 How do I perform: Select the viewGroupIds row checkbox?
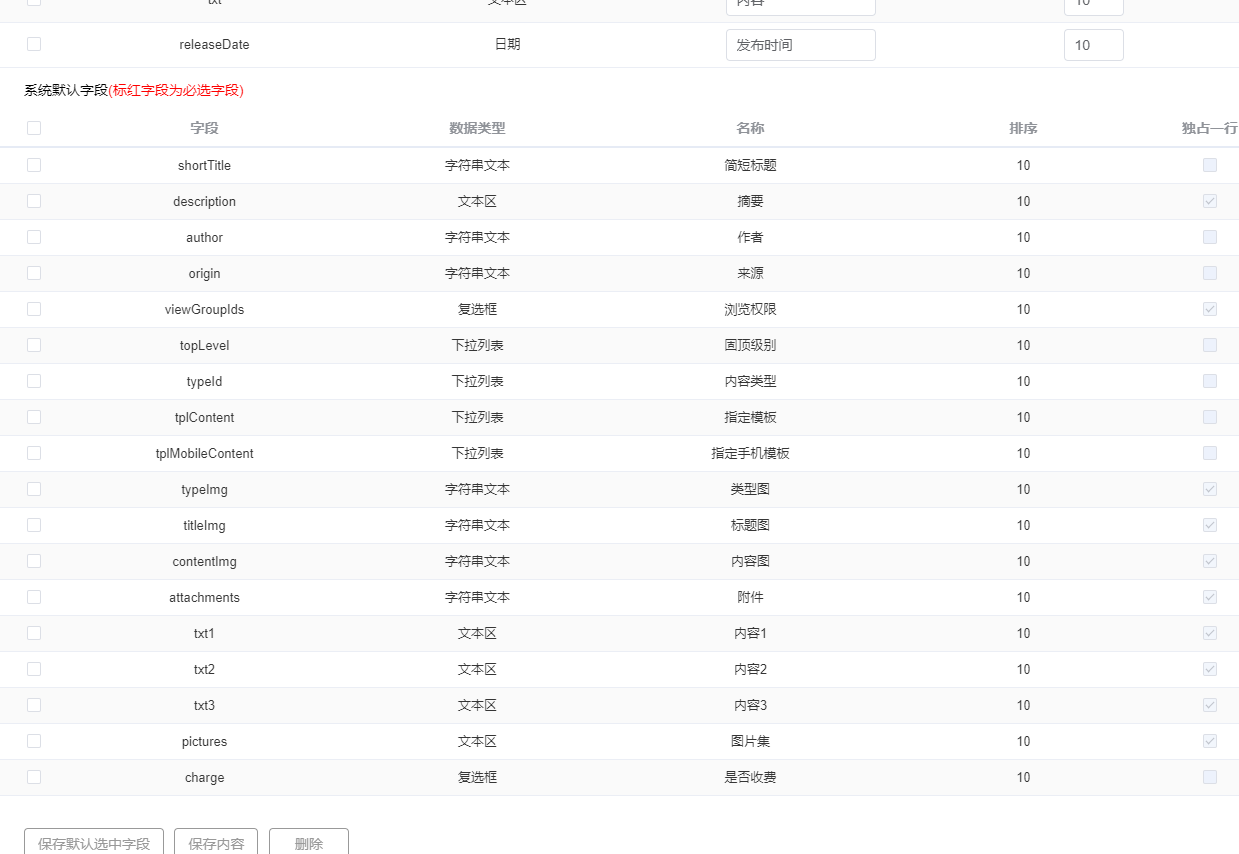(x=34, y=309)
